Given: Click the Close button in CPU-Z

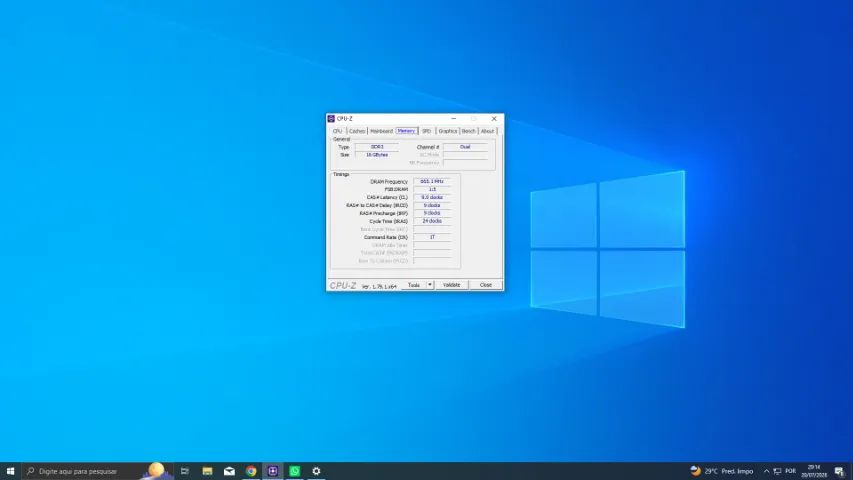Looking at the screenshot, I should pyautogui.click(x=486, y=285).
